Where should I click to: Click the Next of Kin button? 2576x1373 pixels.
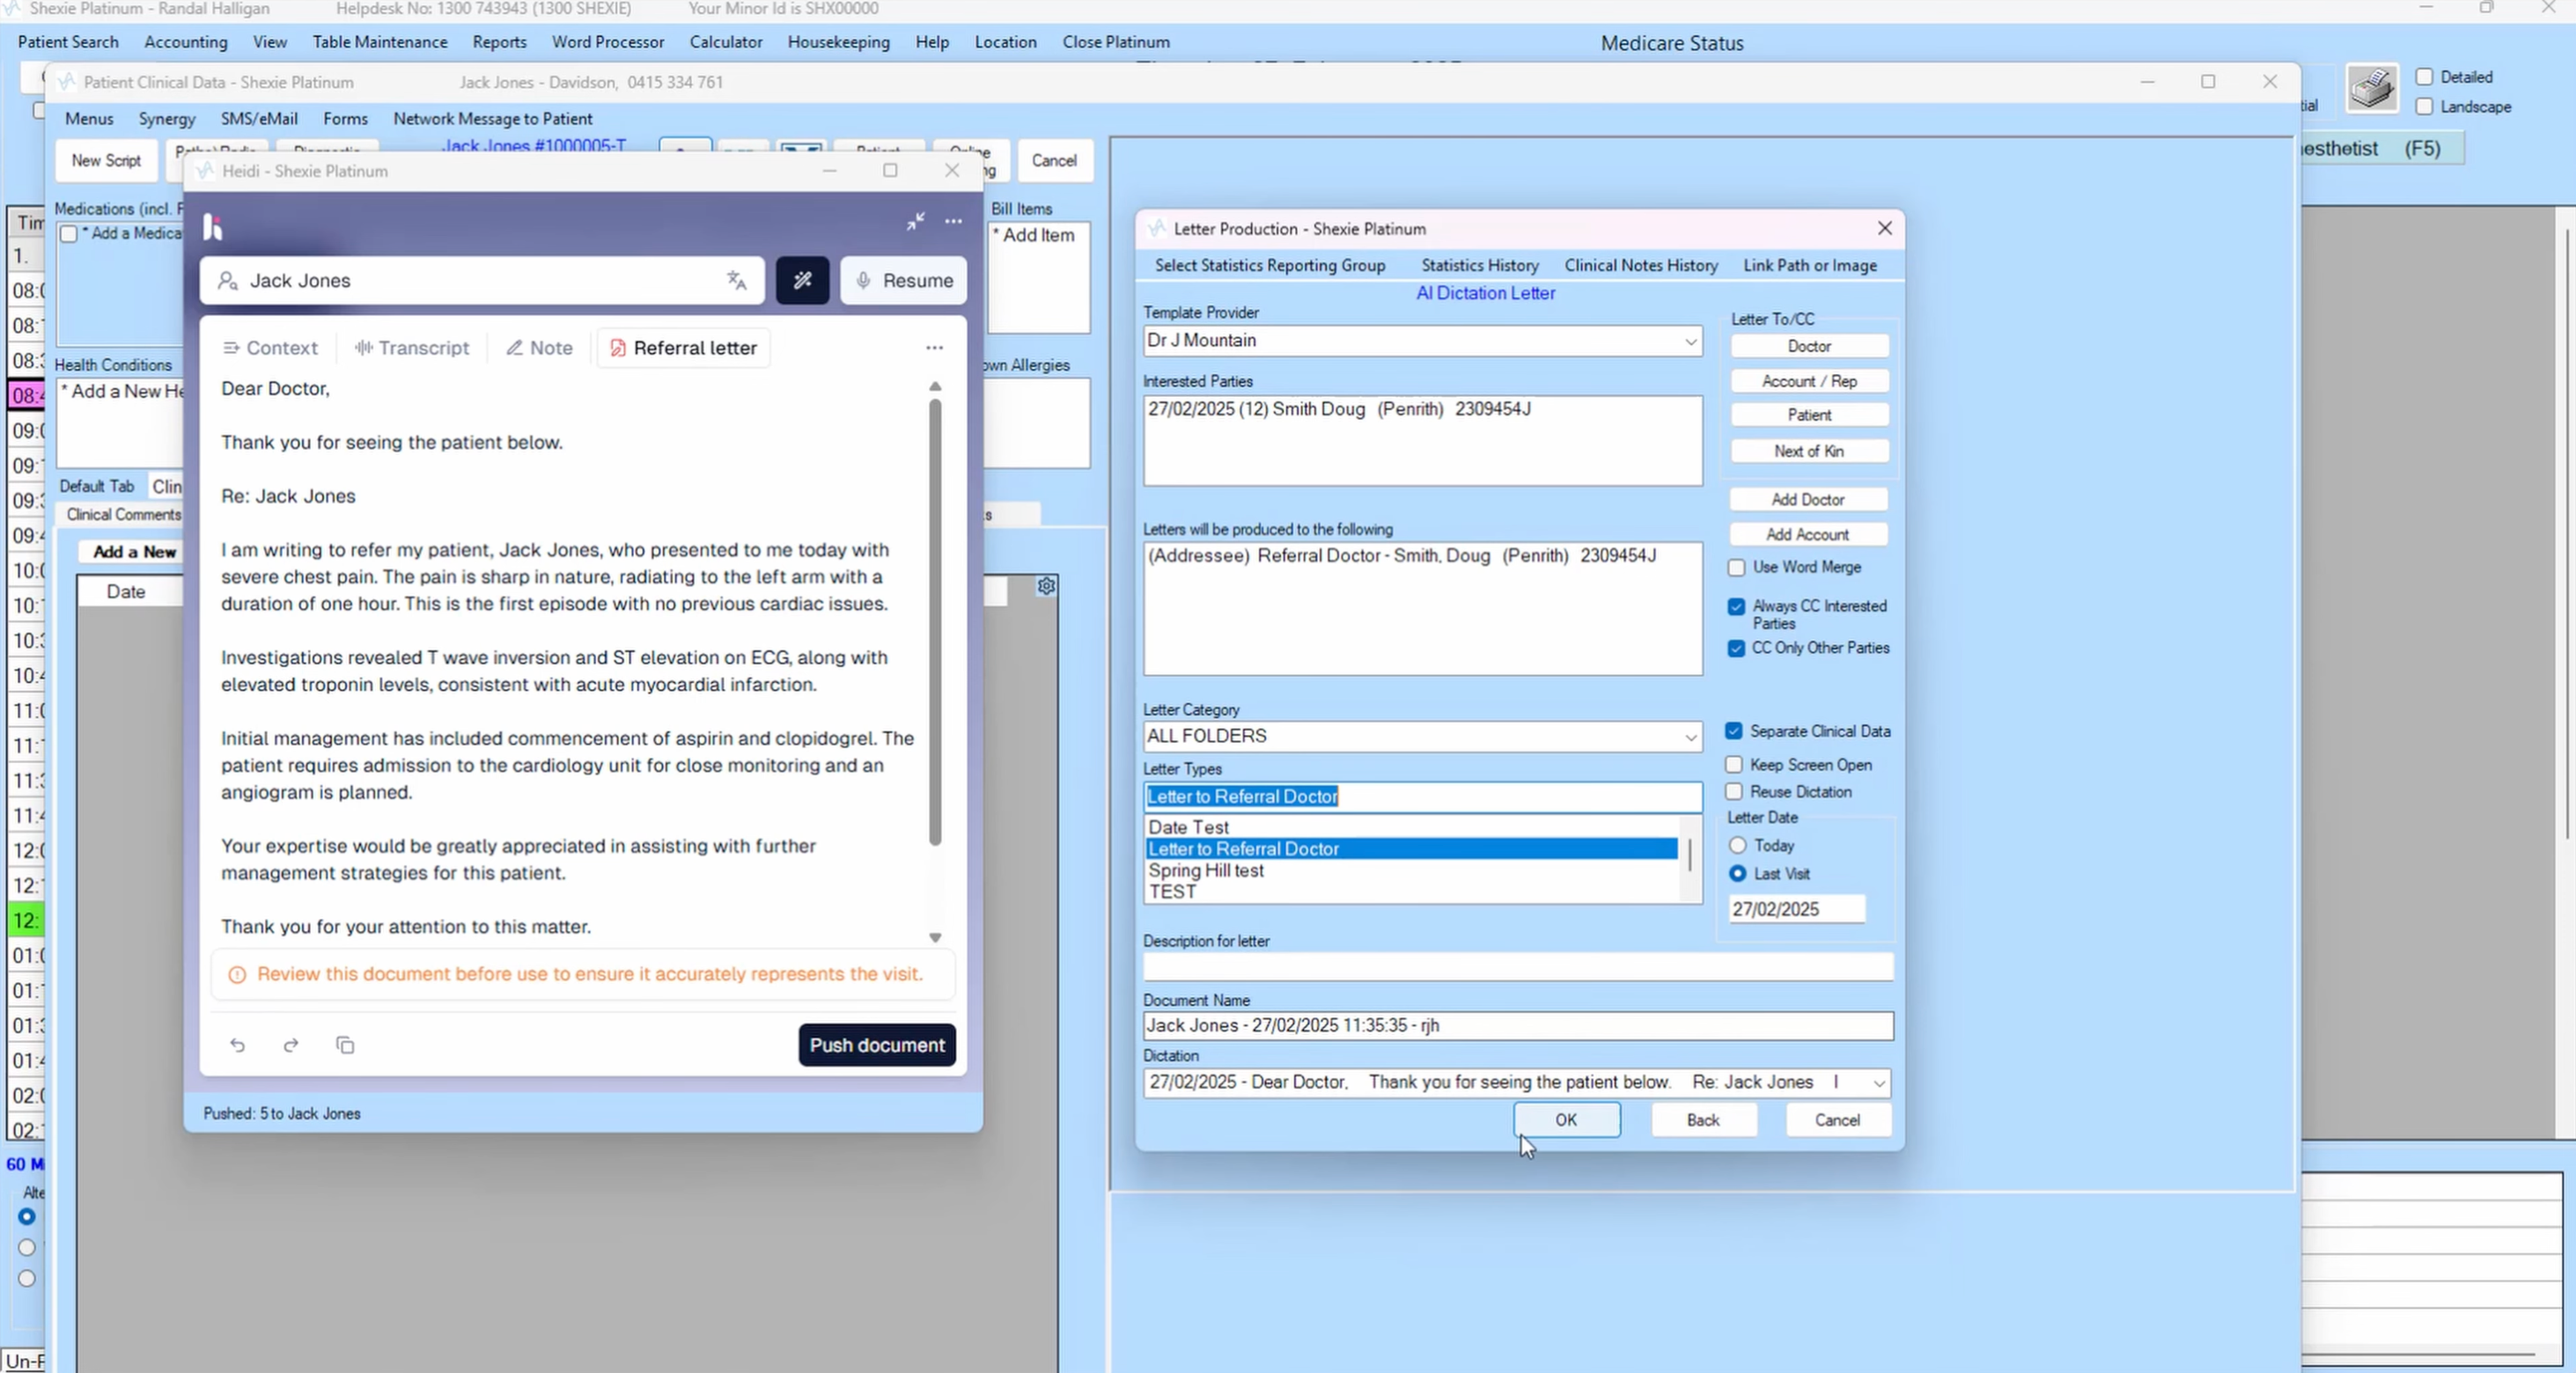click(1809, 451)
